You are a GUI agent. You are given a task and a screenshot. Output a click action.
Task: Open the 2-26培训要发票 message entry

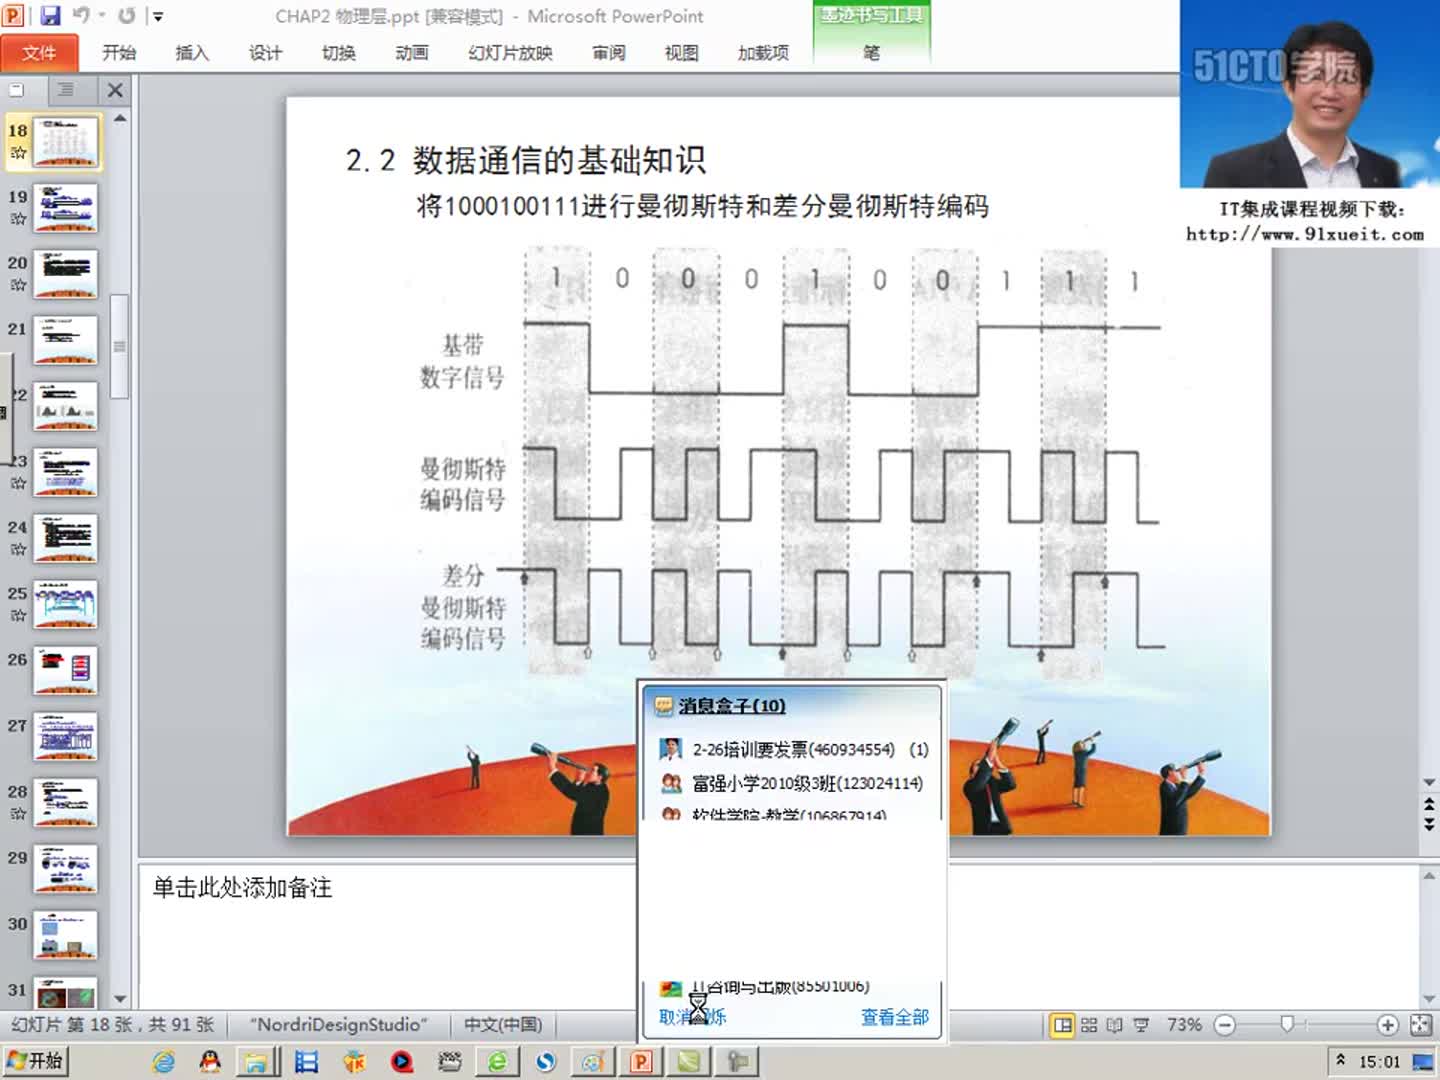click(x=794, y=749)
